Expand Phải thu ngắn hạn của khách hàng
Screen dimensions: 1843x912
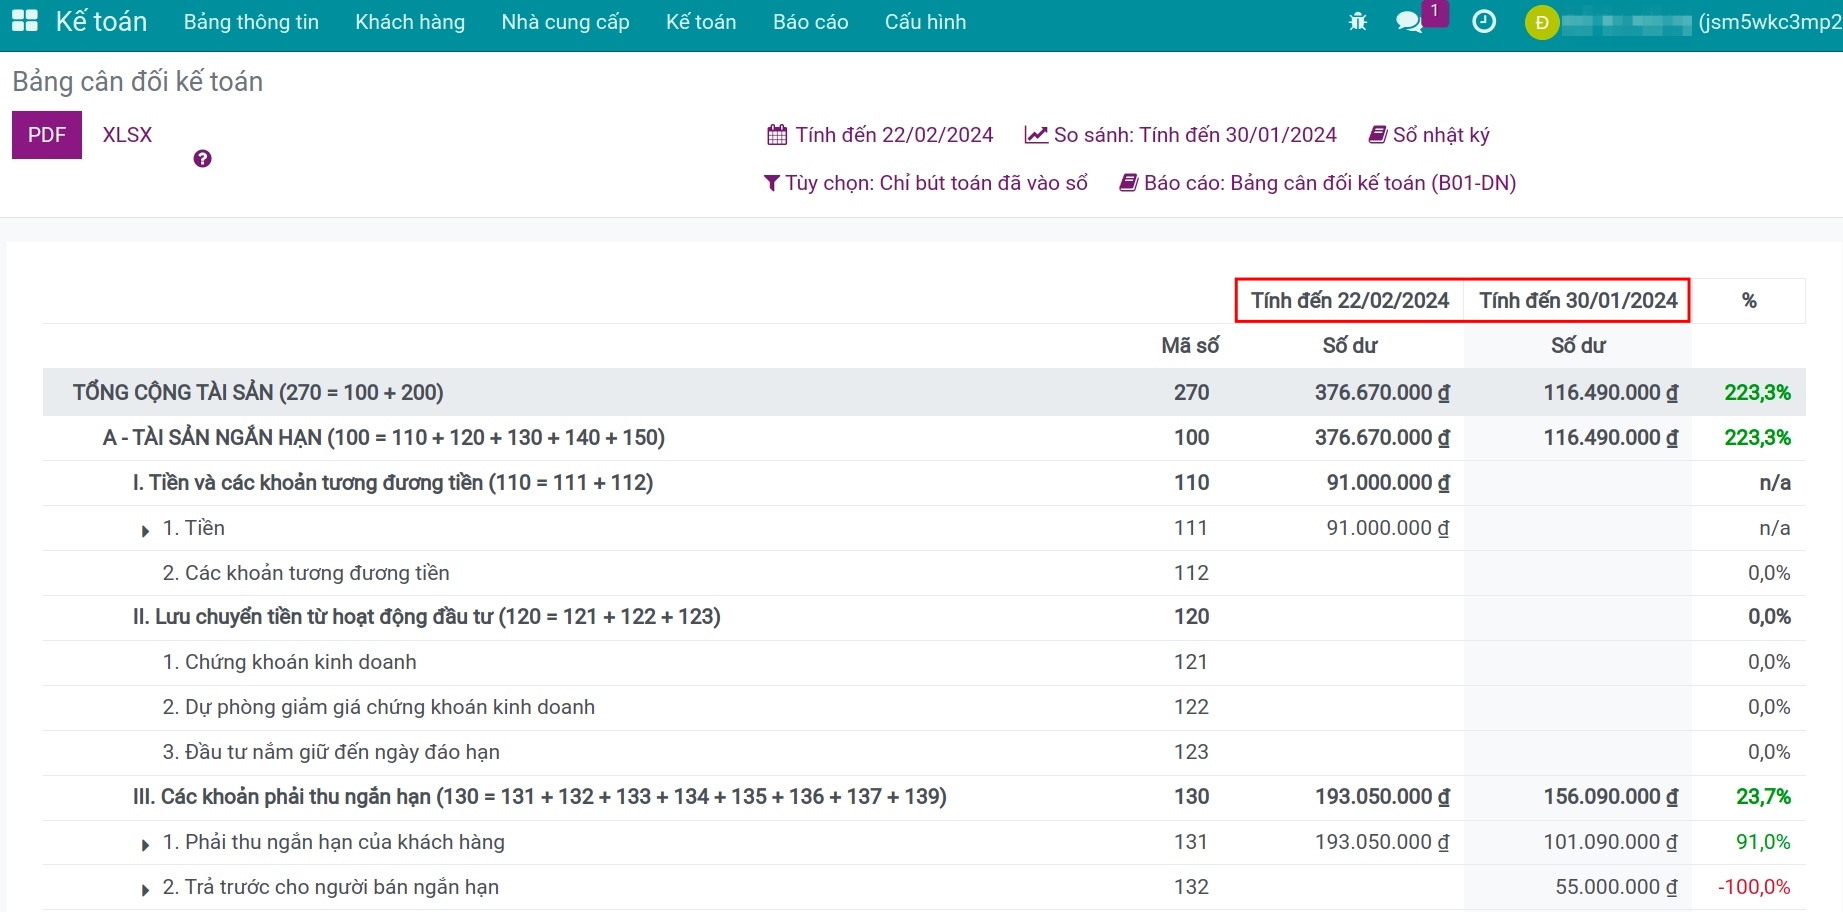[146, 844]
